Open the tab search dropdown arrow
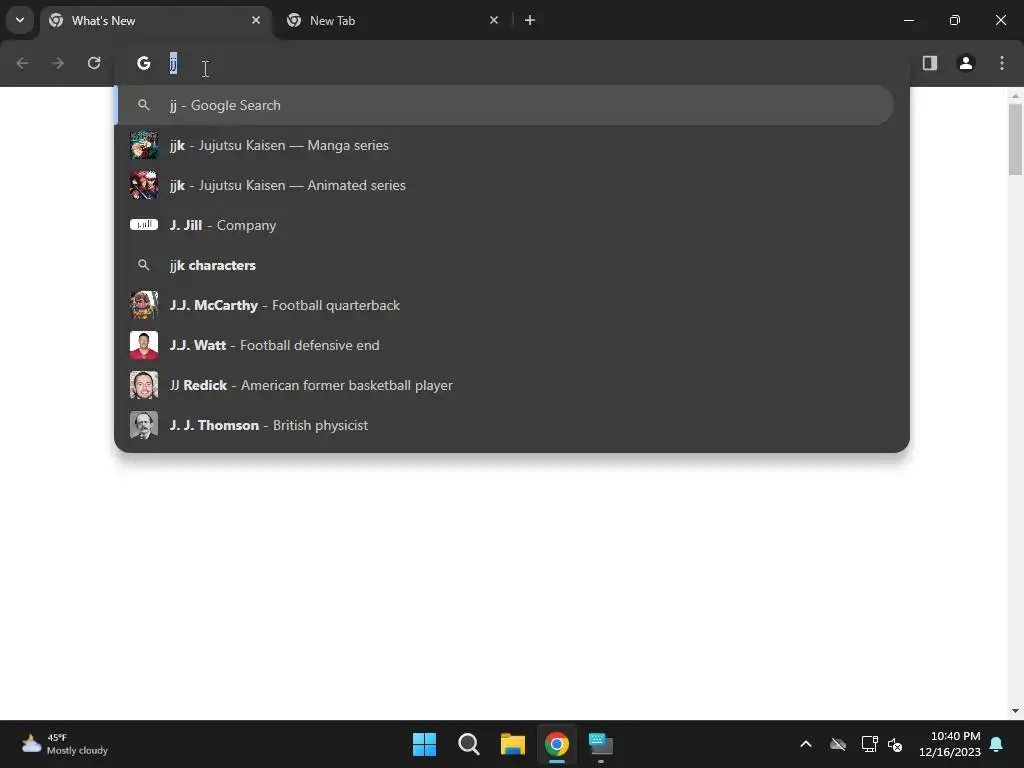Screen dimensions: 1024x768 pyautogui.click(x=20, y=20)
